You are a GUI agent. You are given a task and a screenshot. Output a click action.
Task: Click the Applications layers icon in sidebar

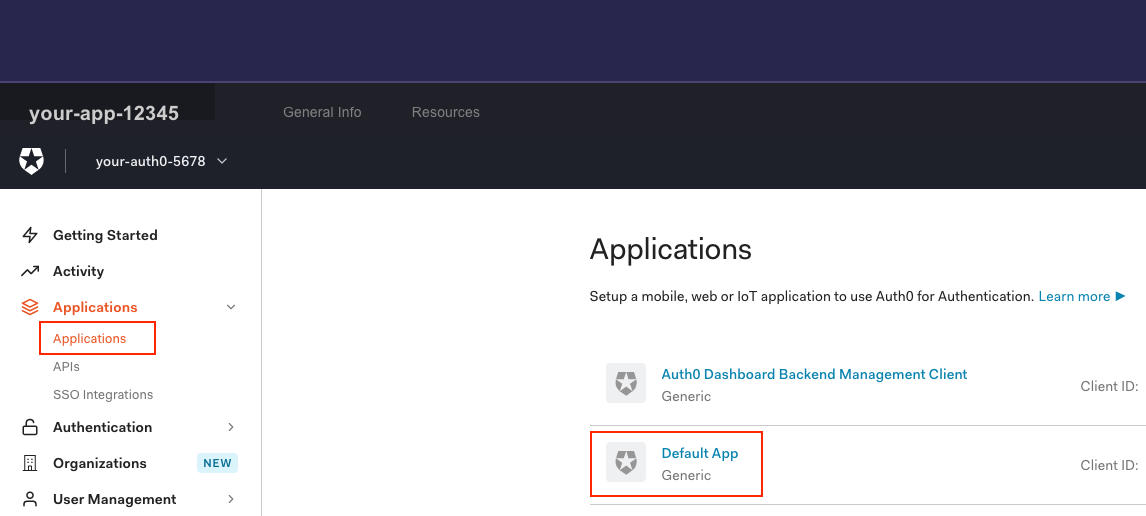(30, 307)
